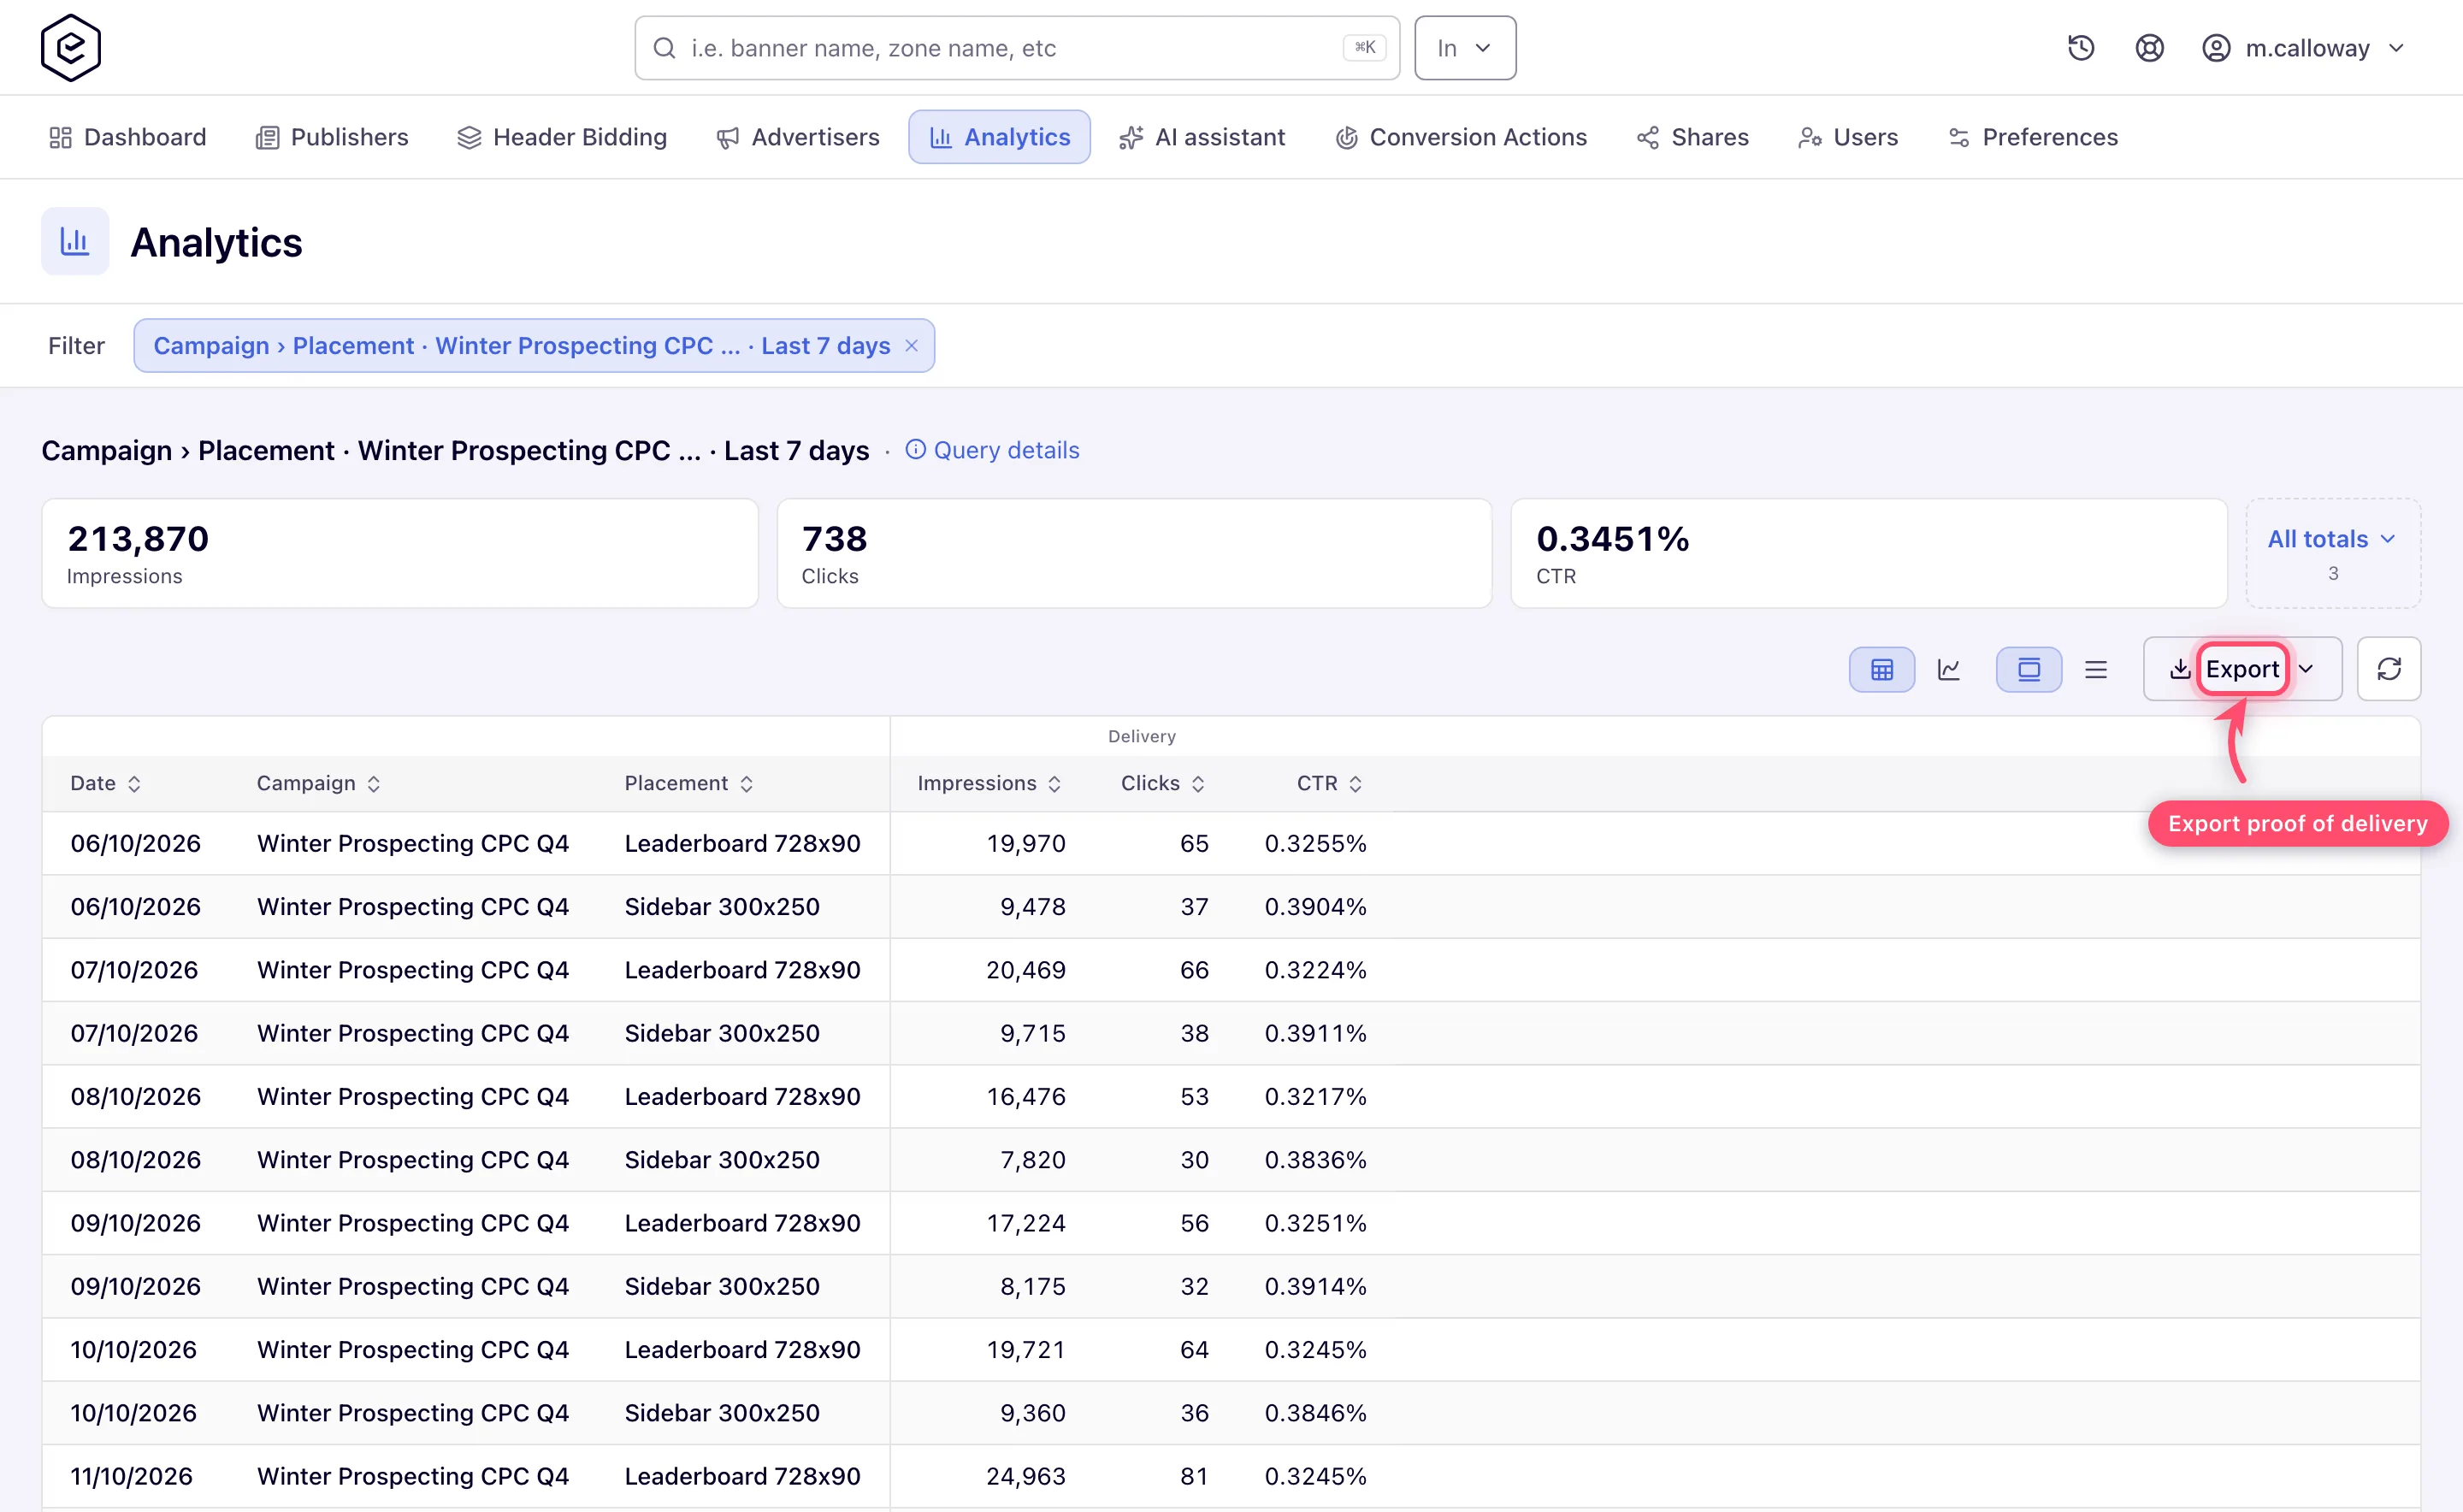Open the help lifebuoy icon
This screenshot has width=2463, height=1512.
click(2149, 48)
